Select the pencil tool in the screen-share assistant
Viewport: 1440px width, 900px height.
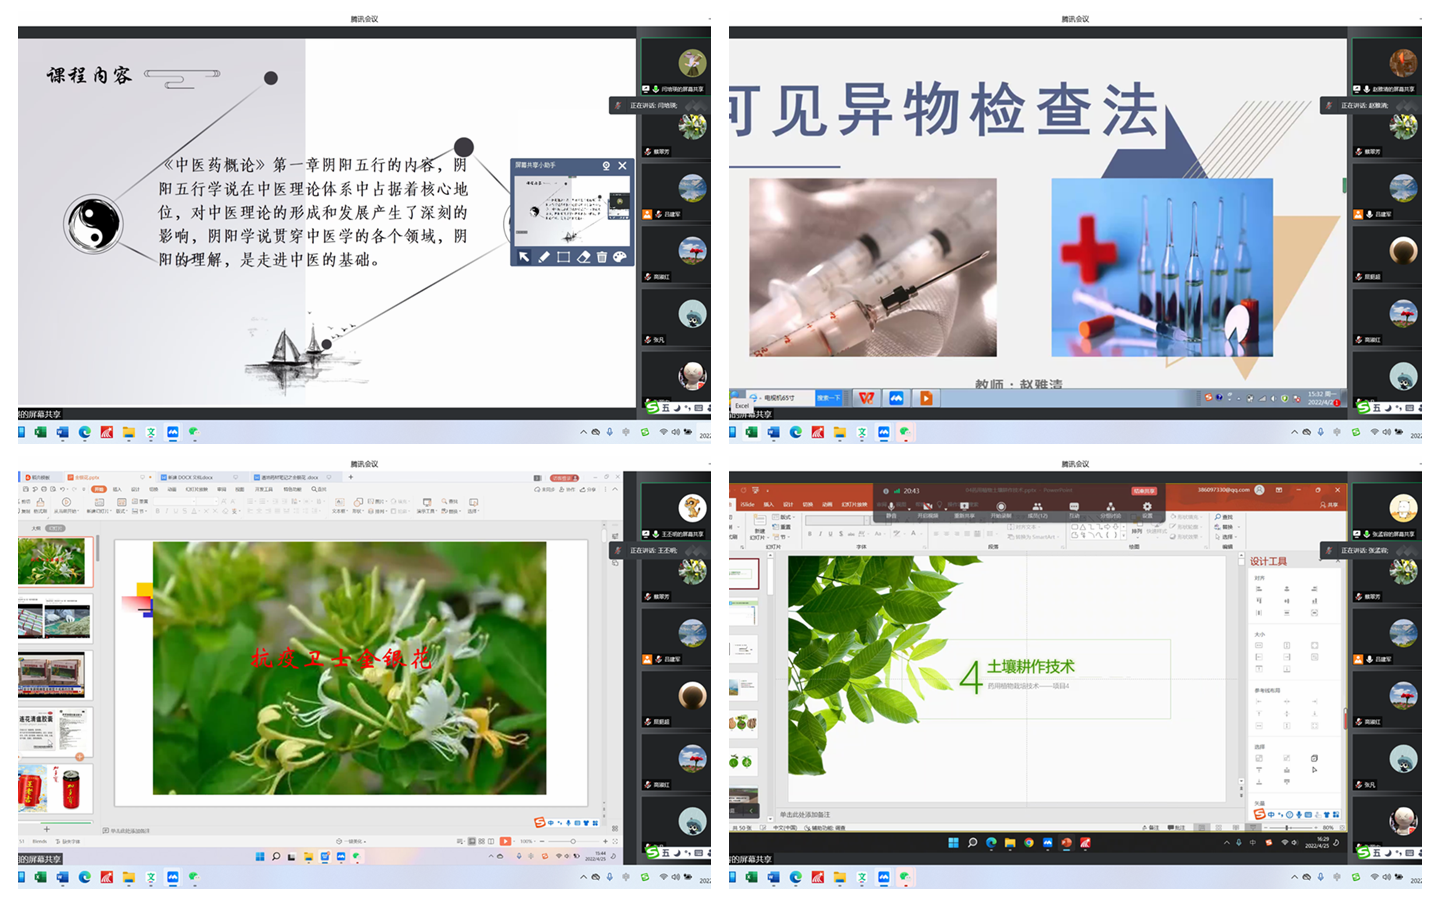coord(544,257)
